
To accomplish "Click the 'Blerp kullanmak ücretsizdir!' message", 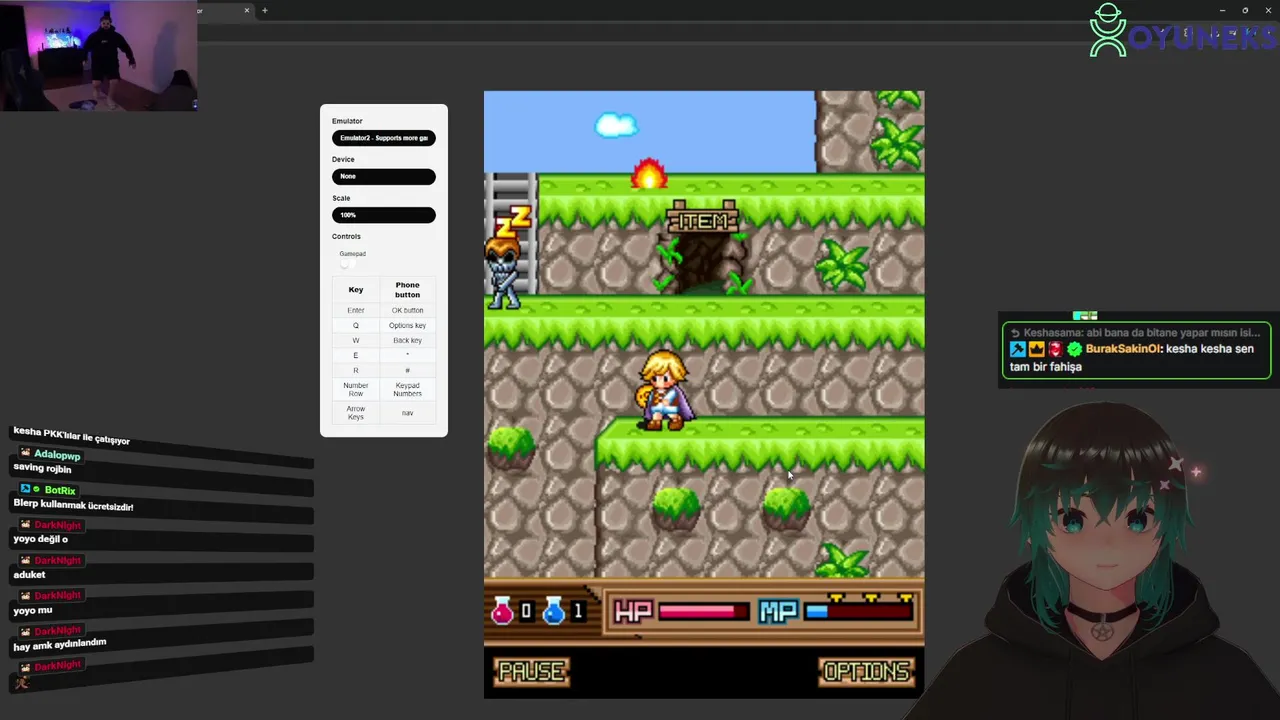I will pyautogui.click(x=73, y=505).
